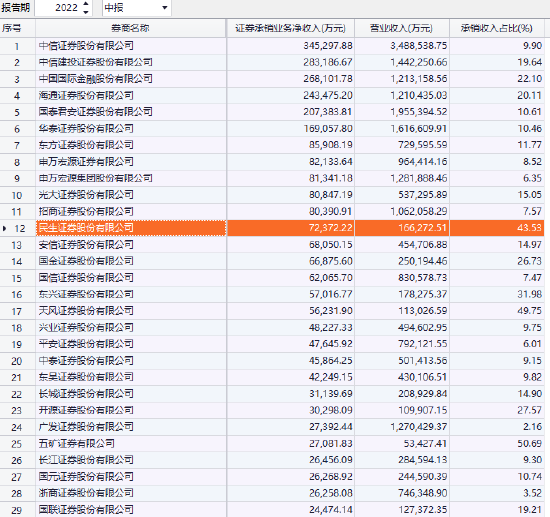Image resolution: width=550 pixels, height=517 pixels.
Task: Open the 中报 report type dropdown
Action: point(165,8)
